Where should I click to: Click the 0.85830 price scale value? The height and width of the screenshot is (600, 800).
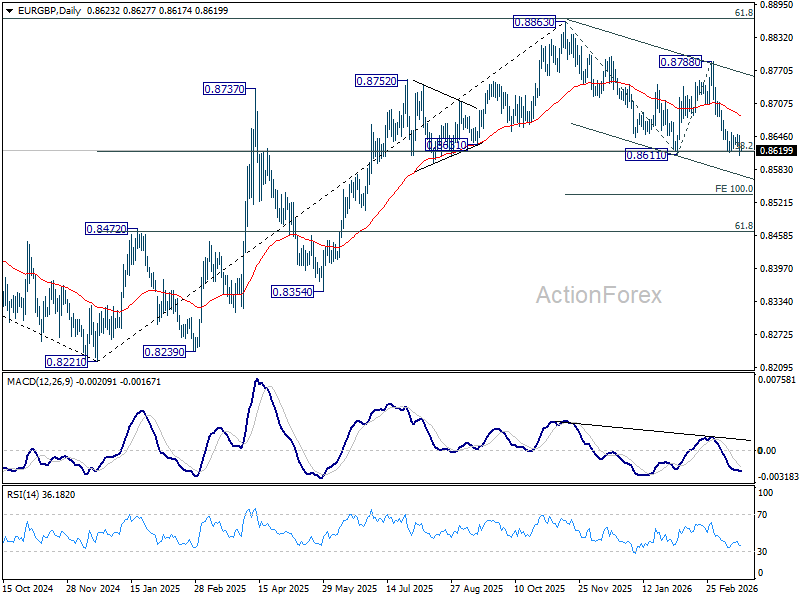point(777,169)
